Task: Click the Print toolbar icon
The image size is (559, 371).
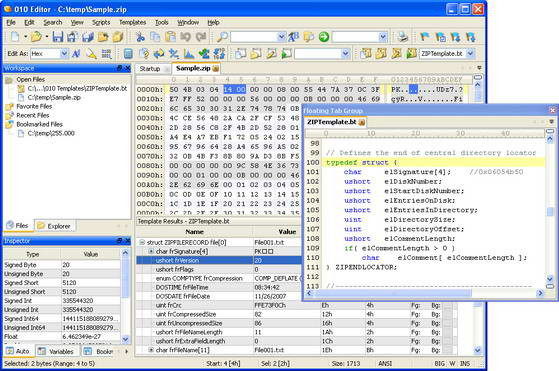Action: [x=402, y=37]
